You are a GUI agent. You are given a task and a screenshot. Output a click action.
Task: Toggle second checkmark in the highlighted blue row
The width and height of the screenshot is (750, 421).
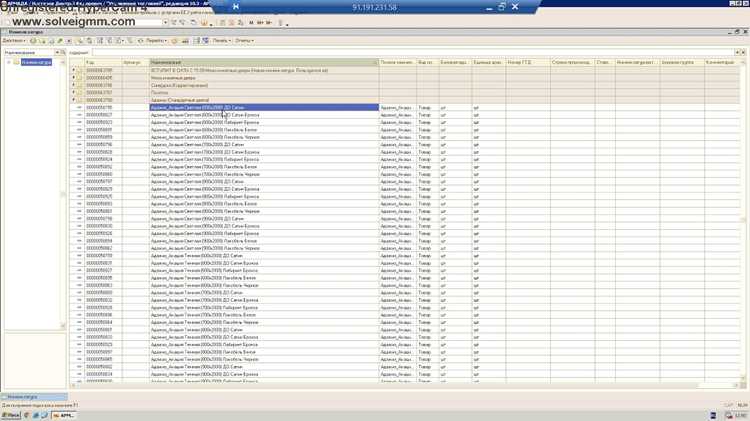point(476,108)
